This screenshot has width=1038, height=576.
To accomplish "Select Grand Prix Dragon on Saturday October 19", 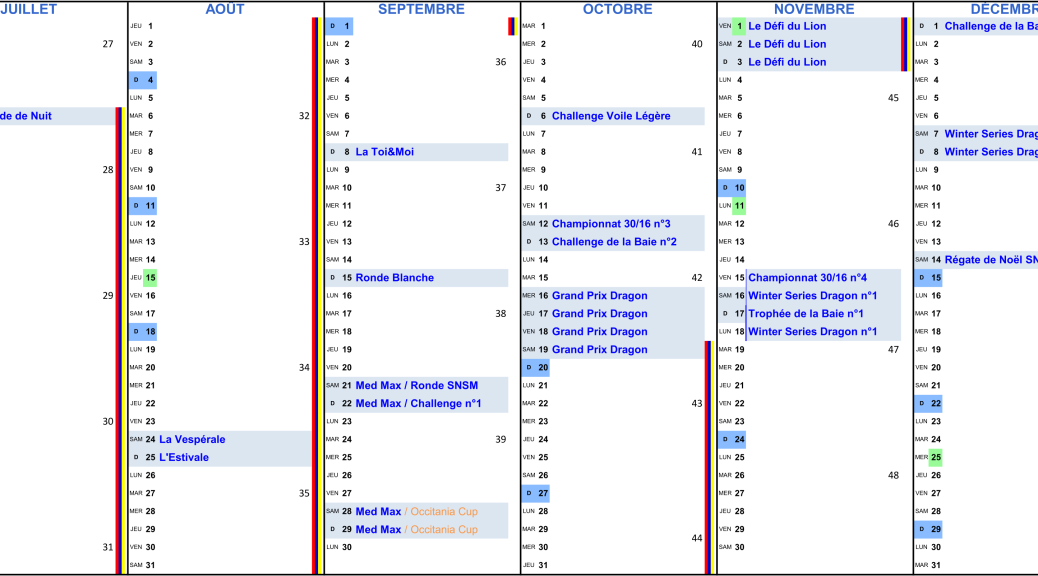I will 600,350.
